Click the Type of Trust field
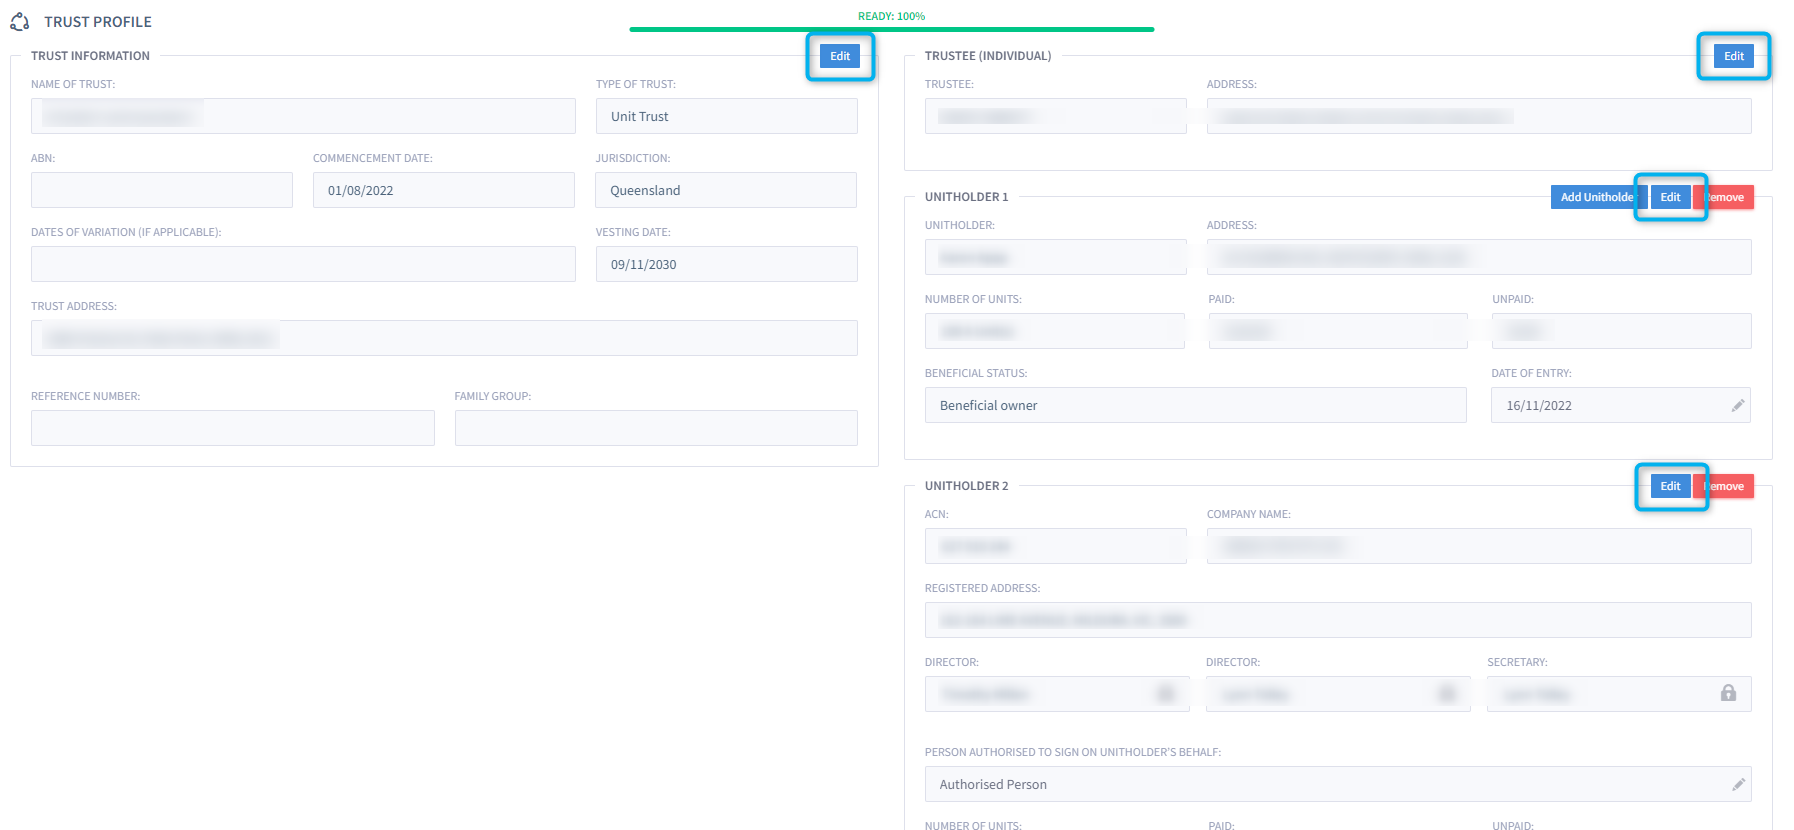Screen dimensions: 1794x830 [726, 116]
